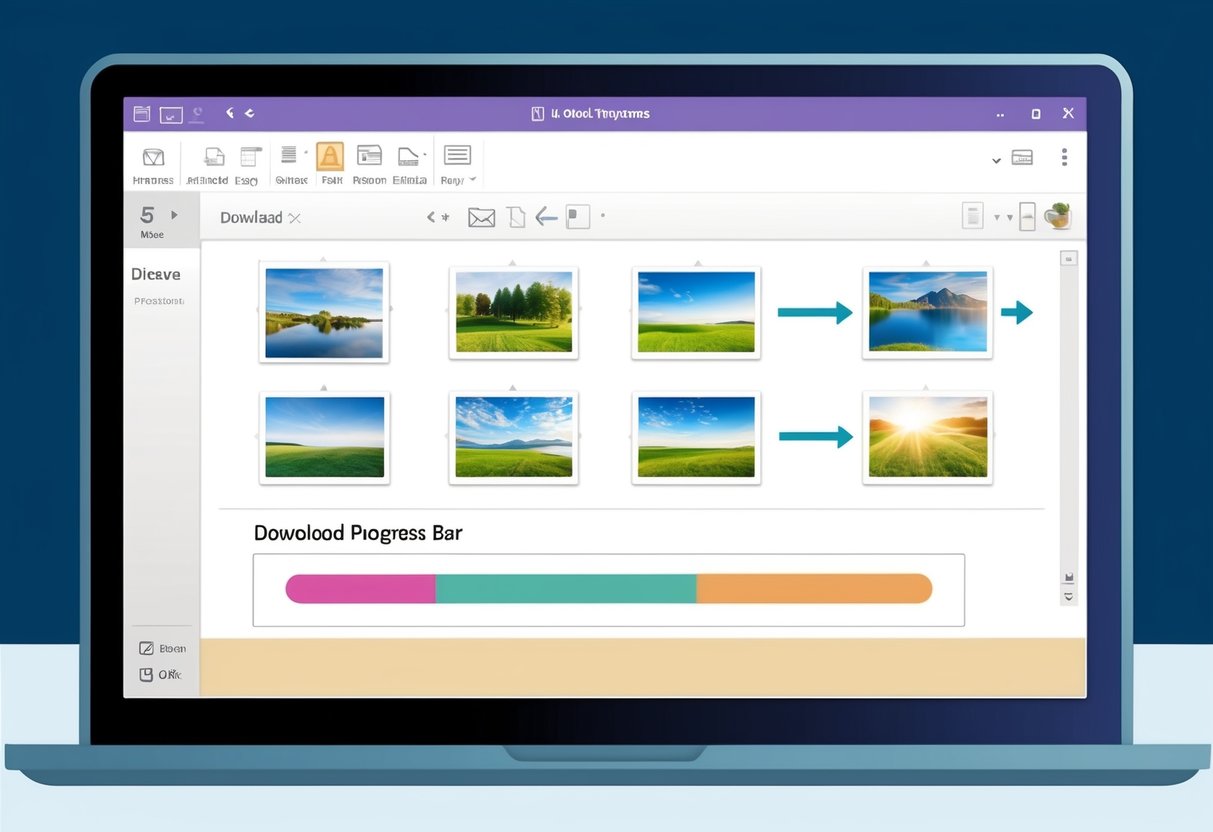Click the plant avatar icon at top right
This screenshot has height=832, width=1213.
(x=1057, y=216)
